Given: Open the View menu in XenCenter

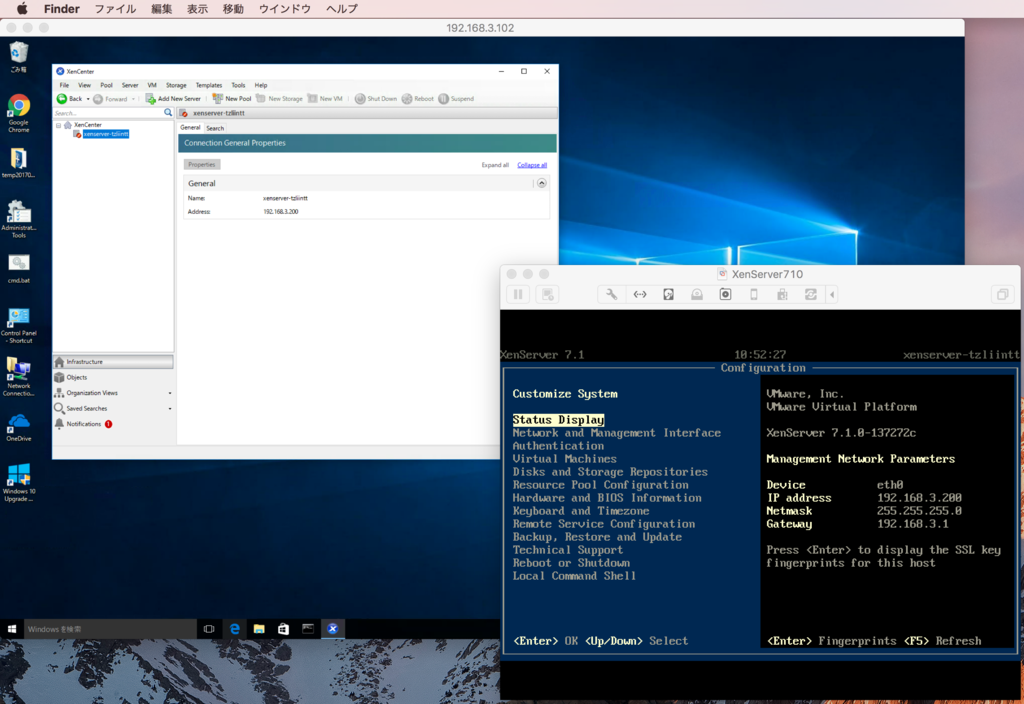Looking at the screenshot, I should pyautogui.click(x=84, y=85).
